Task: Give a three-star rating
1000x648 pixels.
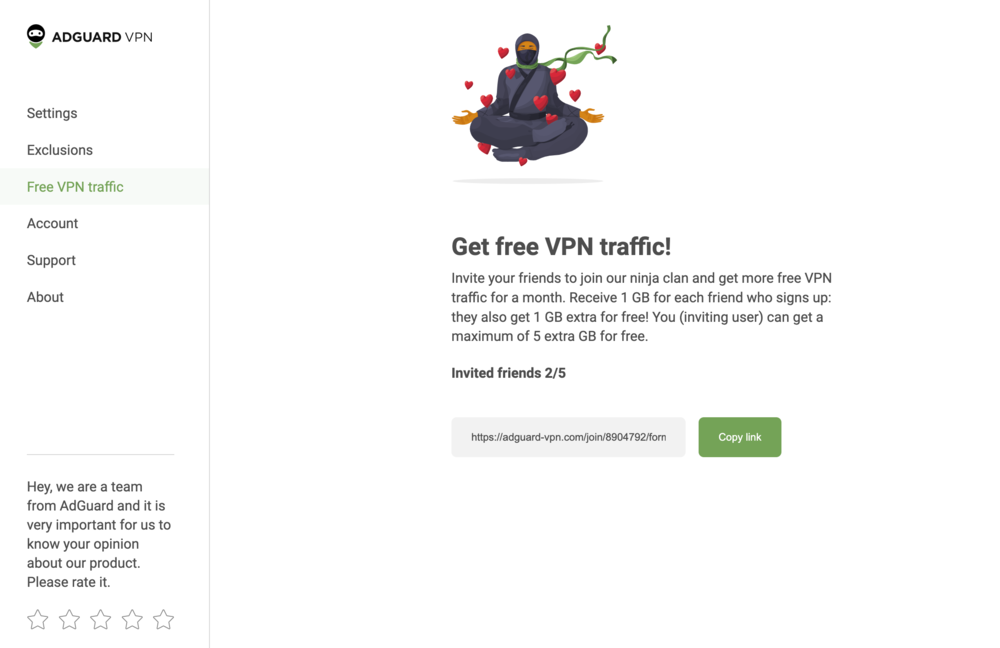Action: 101,619
